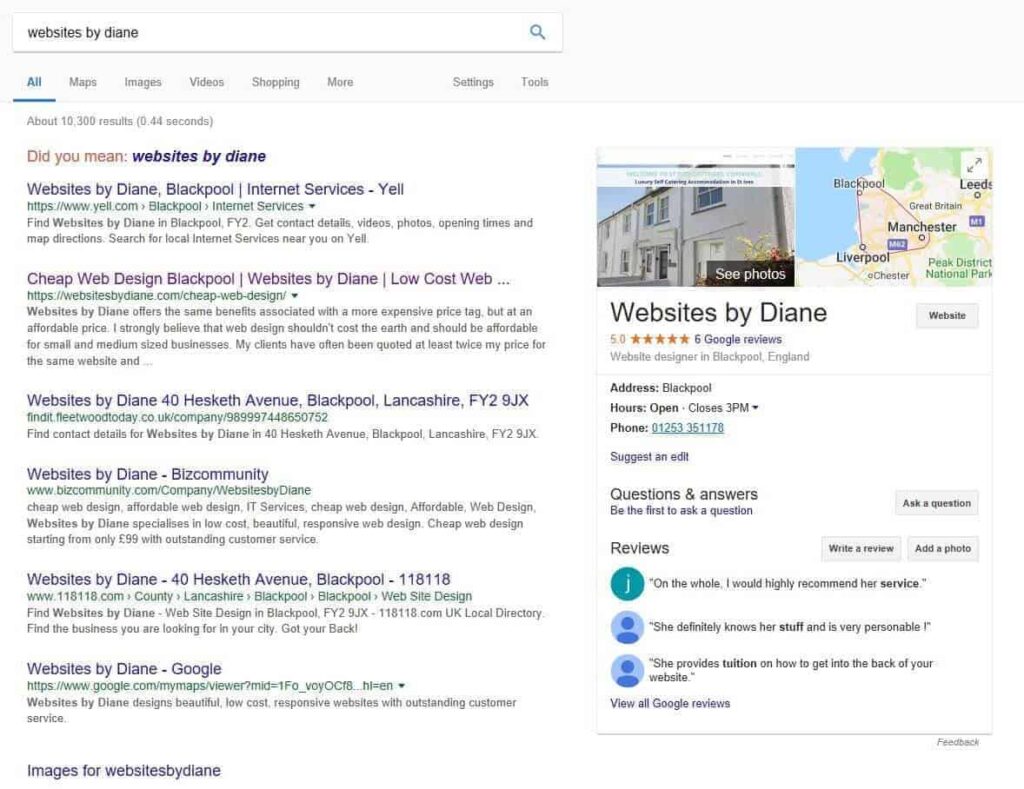The width and height of the screenshot is (1024, 789).
Task: Click the '5.0' rating number
Action: [x=618, y=339]
